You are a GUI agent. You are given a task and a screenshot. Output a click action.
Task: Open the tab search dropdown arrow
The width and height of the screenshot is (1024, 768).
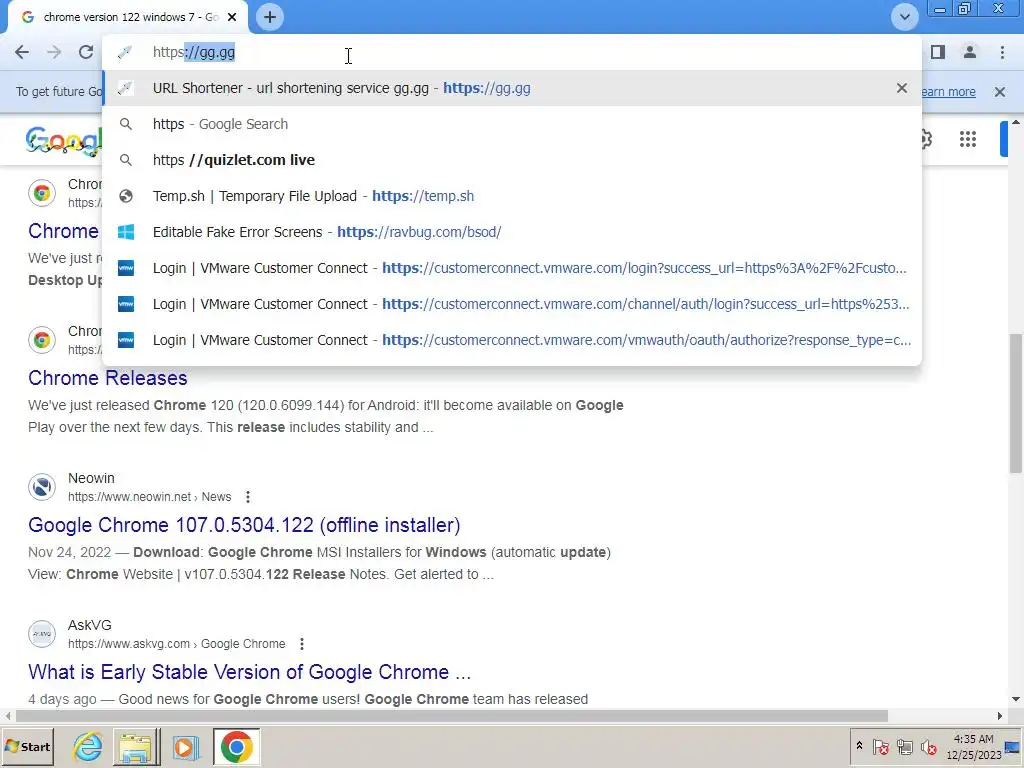(x=904, y=17)
